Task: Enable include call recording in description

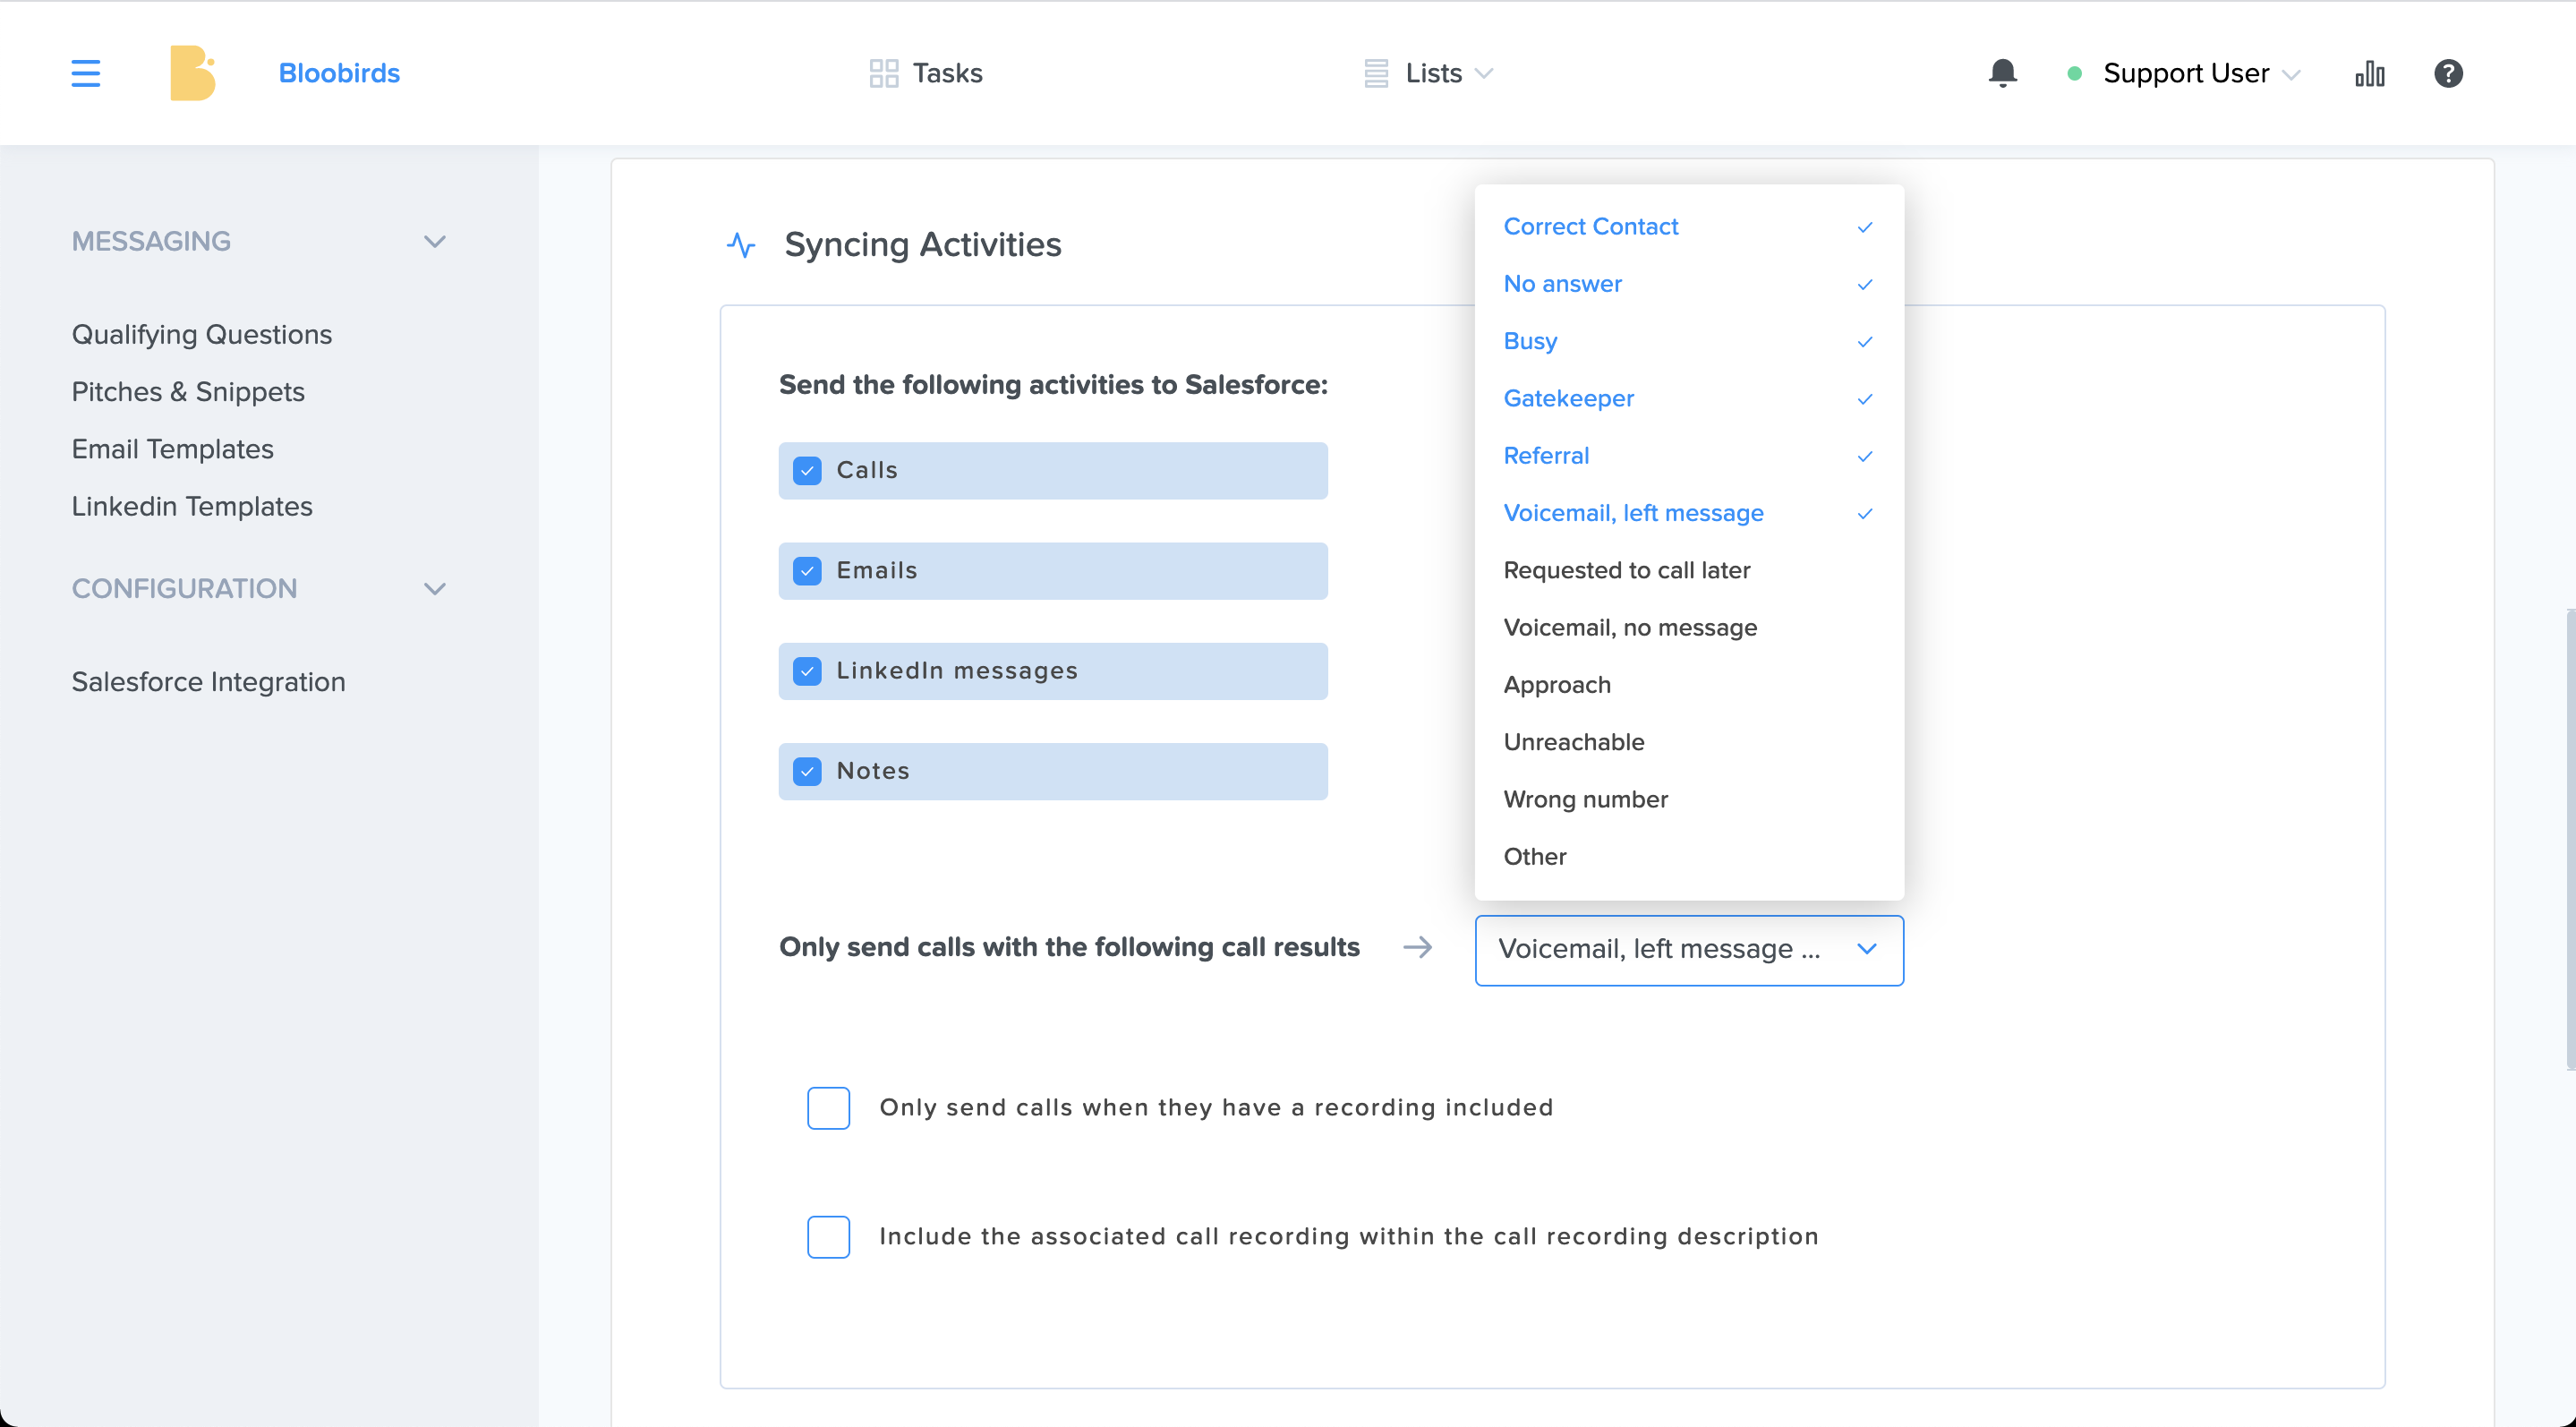Action: tap(828, 1236)
